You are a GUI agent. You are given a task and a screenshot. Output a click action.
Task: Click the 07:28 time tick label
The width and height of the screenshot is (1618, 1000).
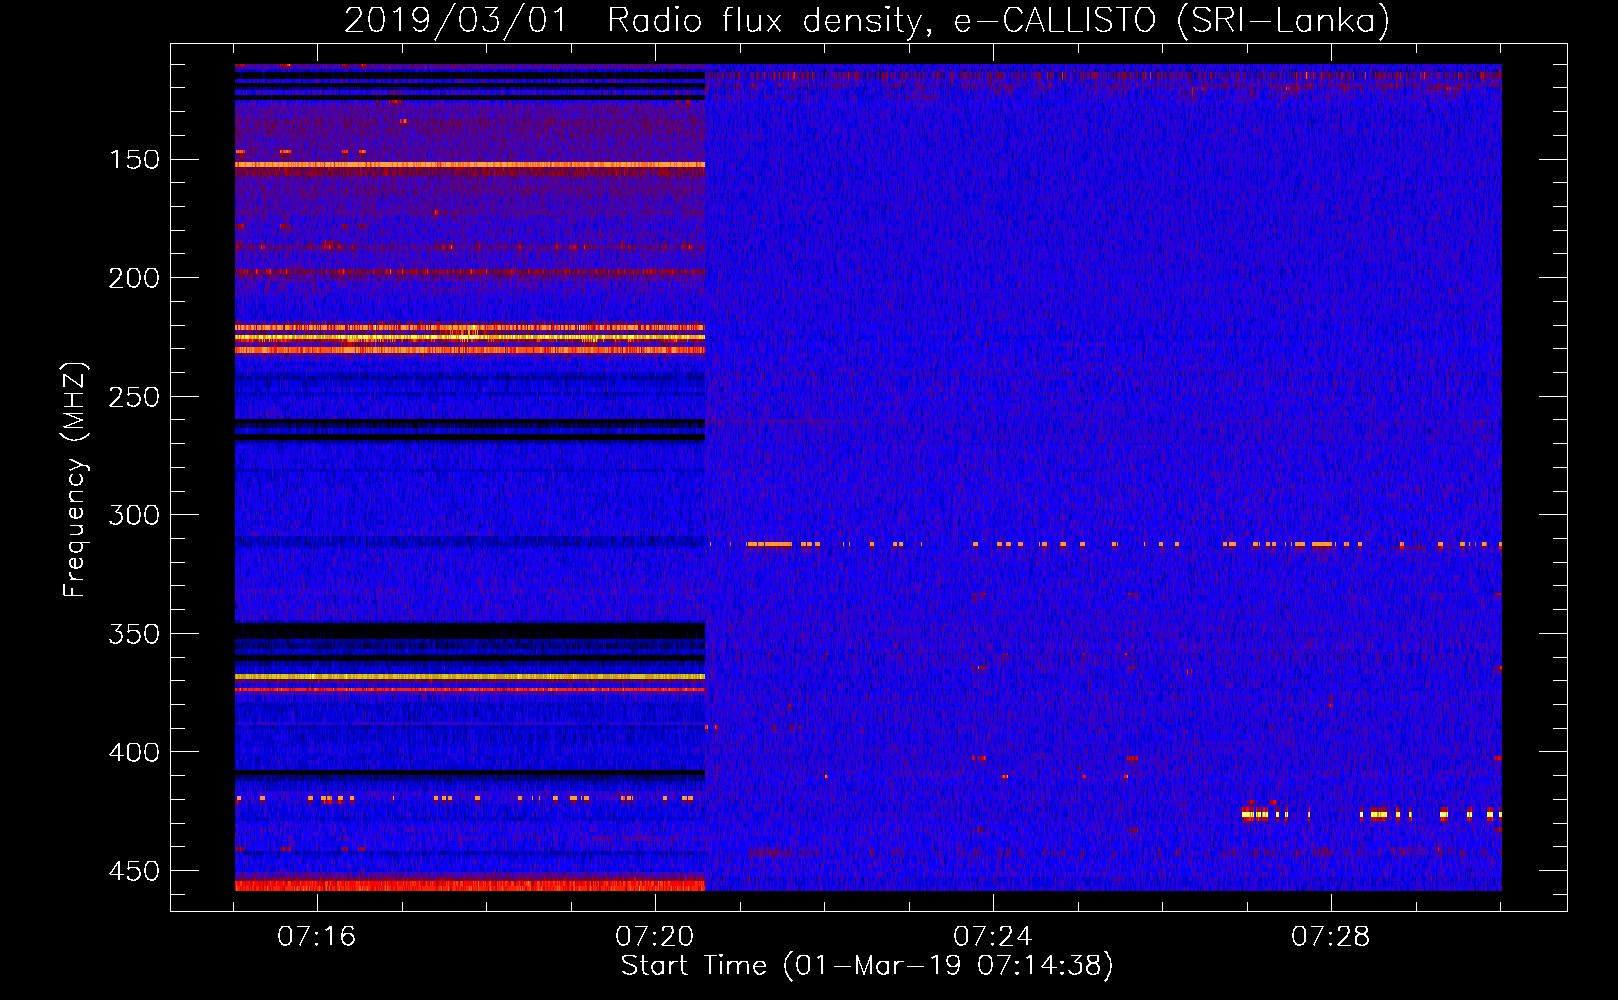pyautogui.click(x=1331, y=937)
